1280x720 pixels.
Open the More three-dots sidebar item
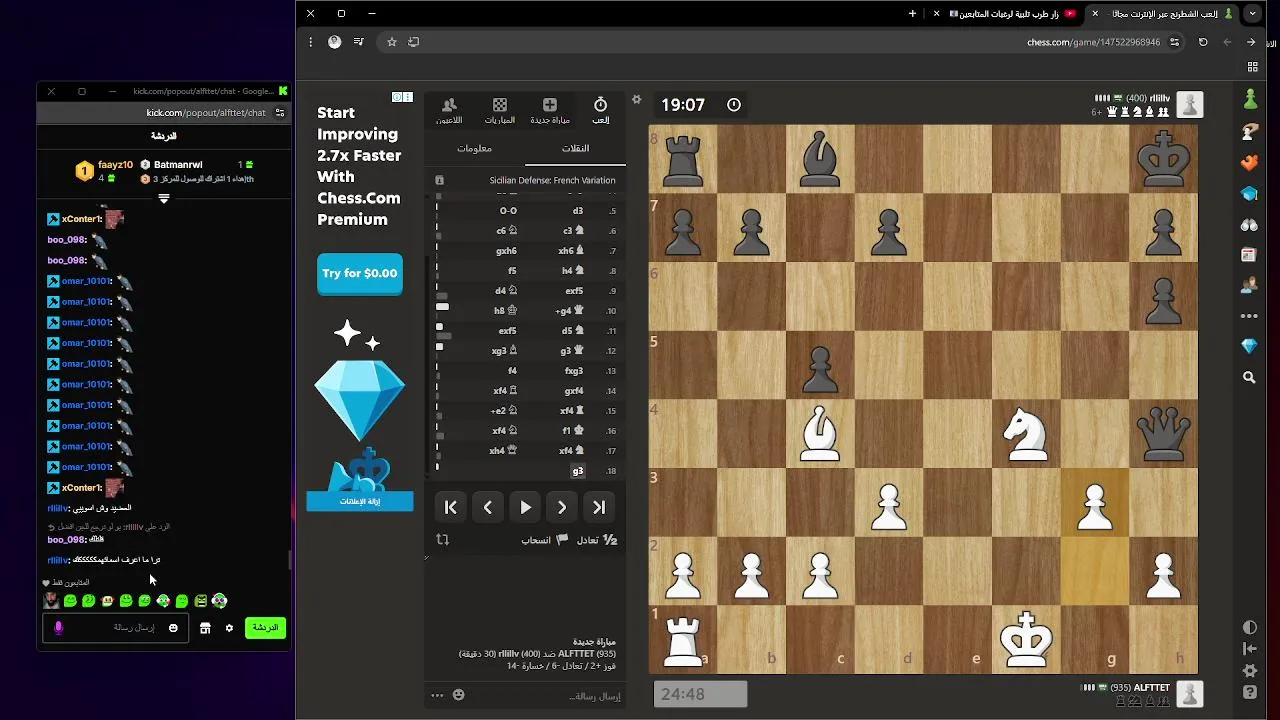(1250, 316)
